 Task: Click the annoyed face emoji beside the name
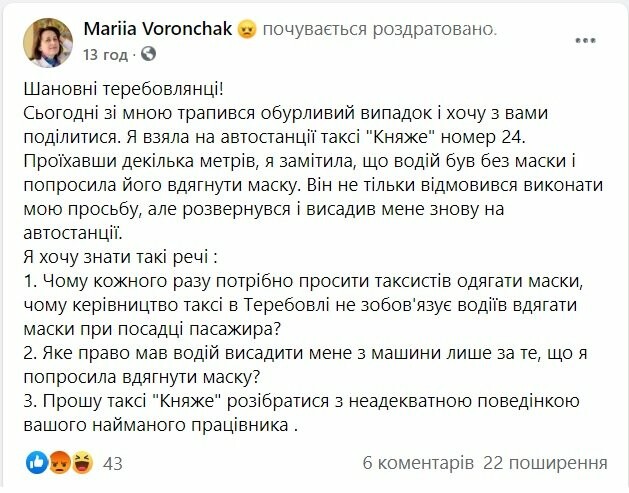coord(247,29)
